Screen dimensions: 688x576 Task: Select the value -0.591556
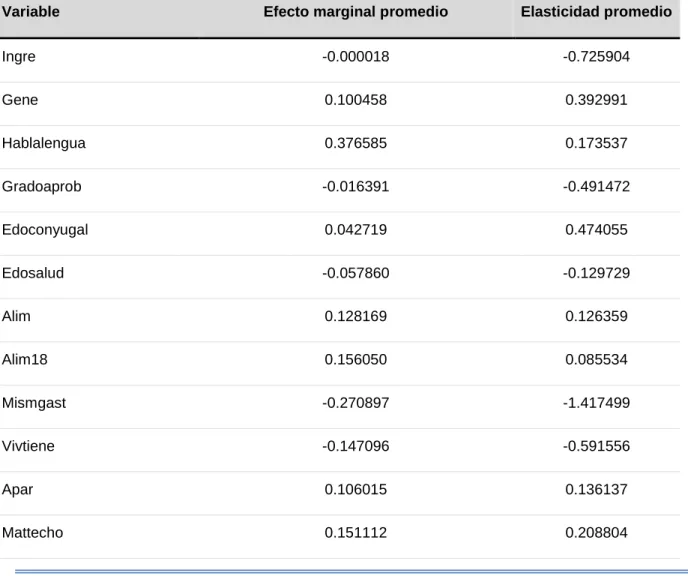click(596, 446)
